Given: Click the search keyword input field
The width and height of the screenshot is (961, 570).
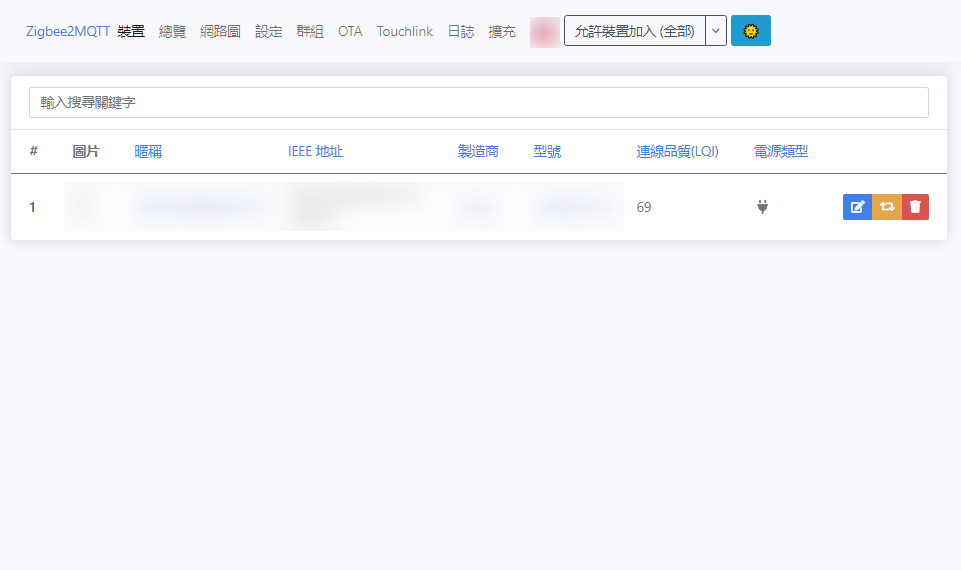Looking at the screenshot, I should point(478,102).
